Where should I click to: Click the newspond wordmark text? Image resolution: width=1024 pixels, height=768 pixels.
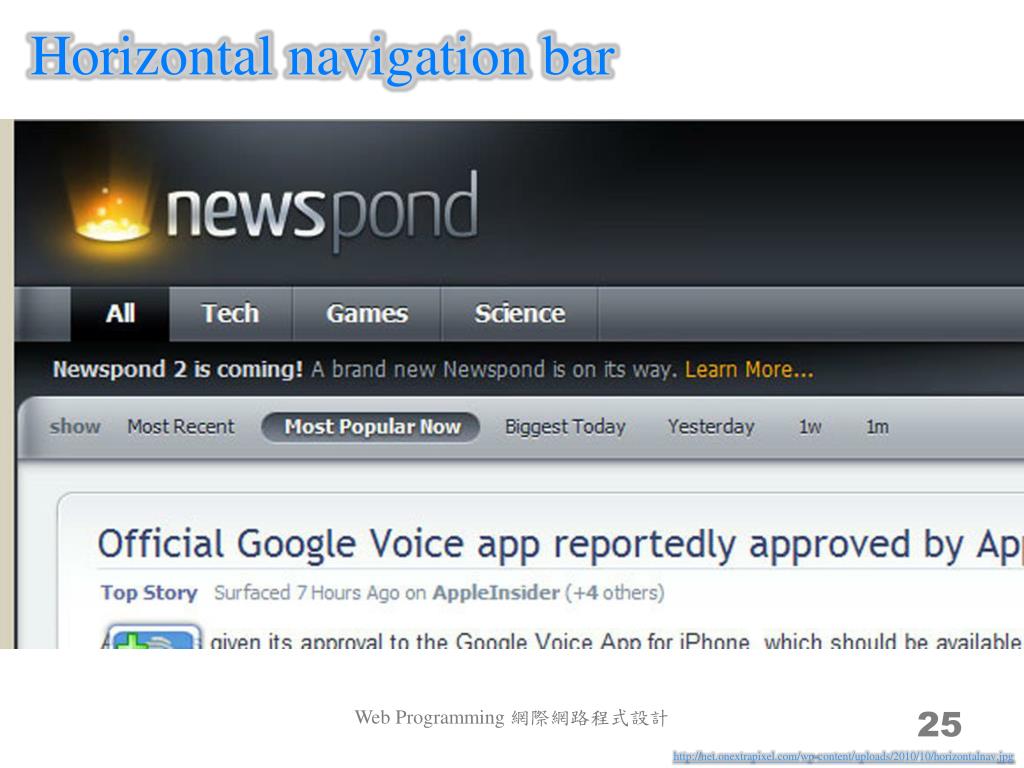tap(322, 211)
